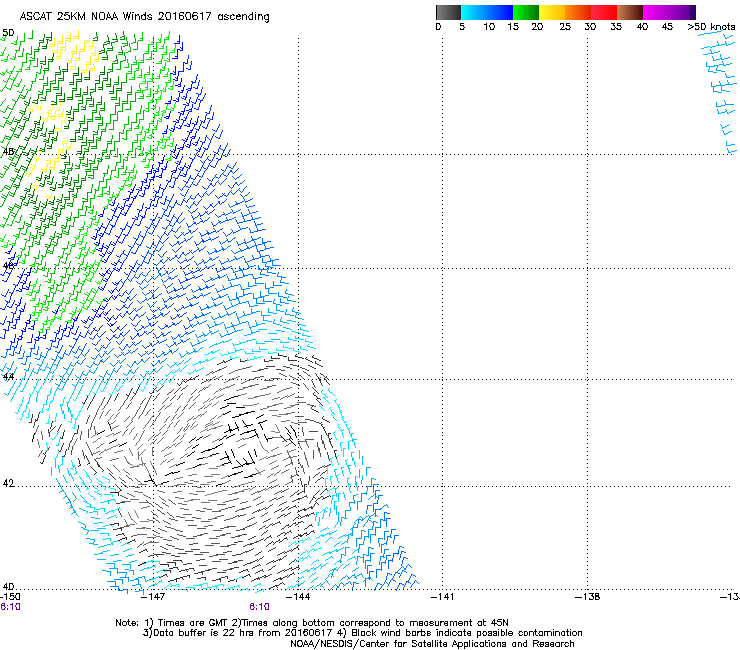Viewport: 740px width, 650px height.
Task: Click the magenta 40-45 knots color segment
Action: coord(656,12)
